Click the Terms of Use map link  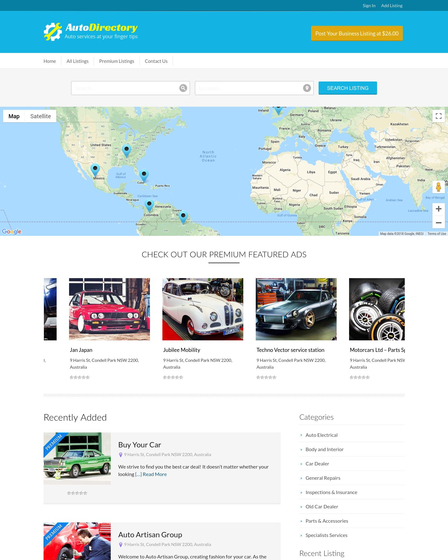coord(437,234)
